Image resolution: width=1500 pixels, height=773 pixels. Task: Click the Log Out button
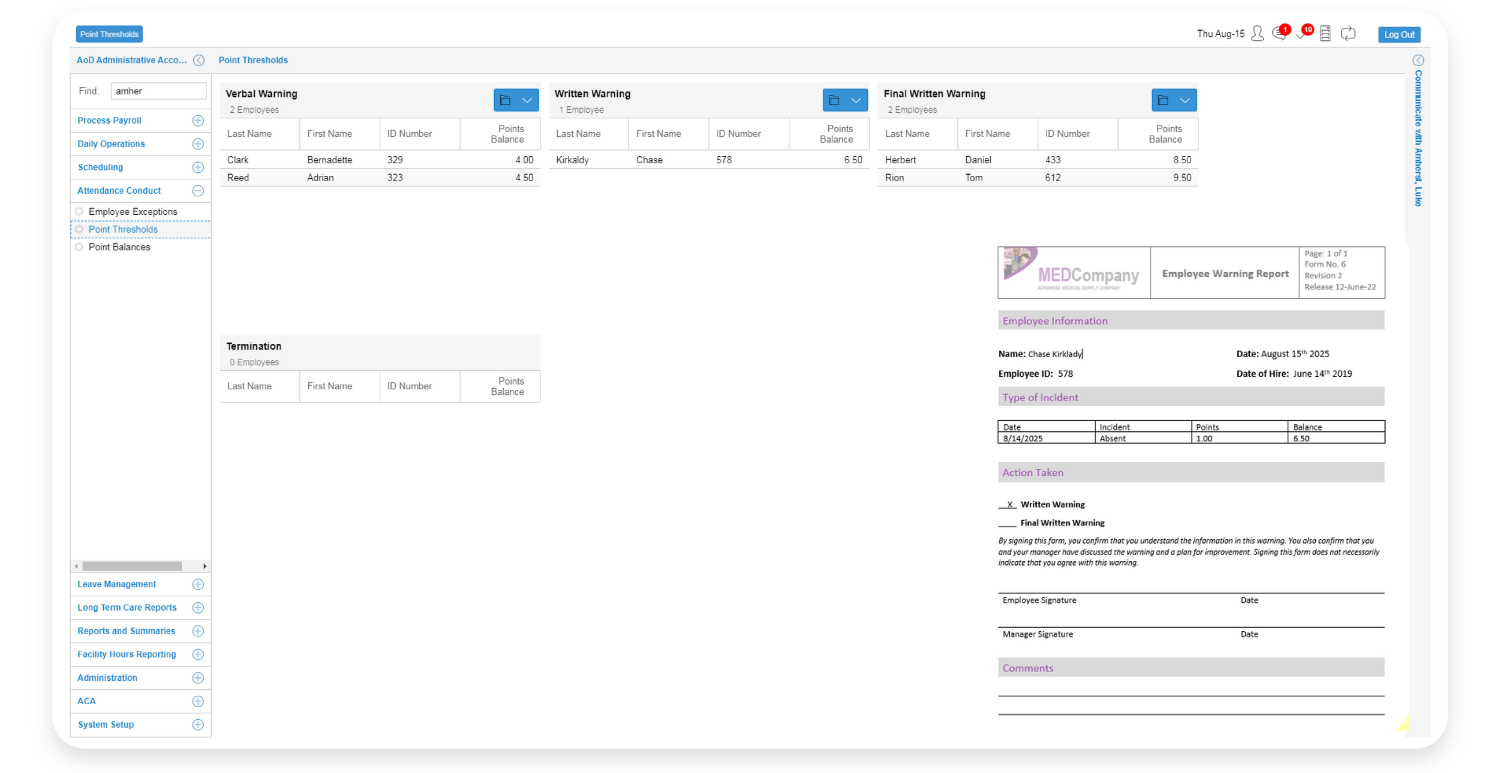[x=1398, y=33]
